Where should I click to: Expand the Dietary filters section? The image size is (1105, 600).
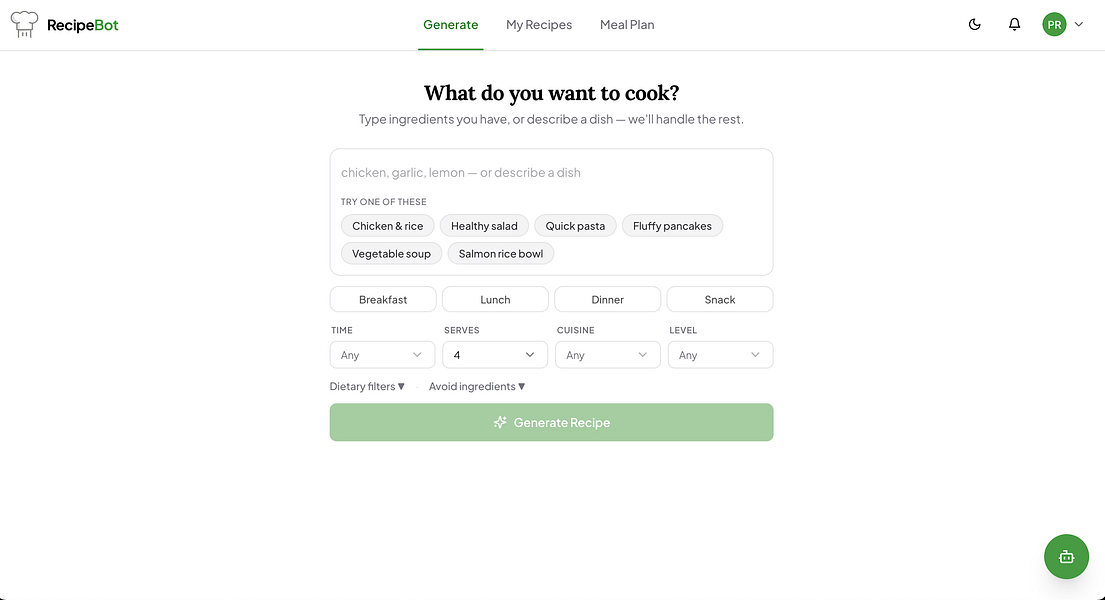(367, 386)
